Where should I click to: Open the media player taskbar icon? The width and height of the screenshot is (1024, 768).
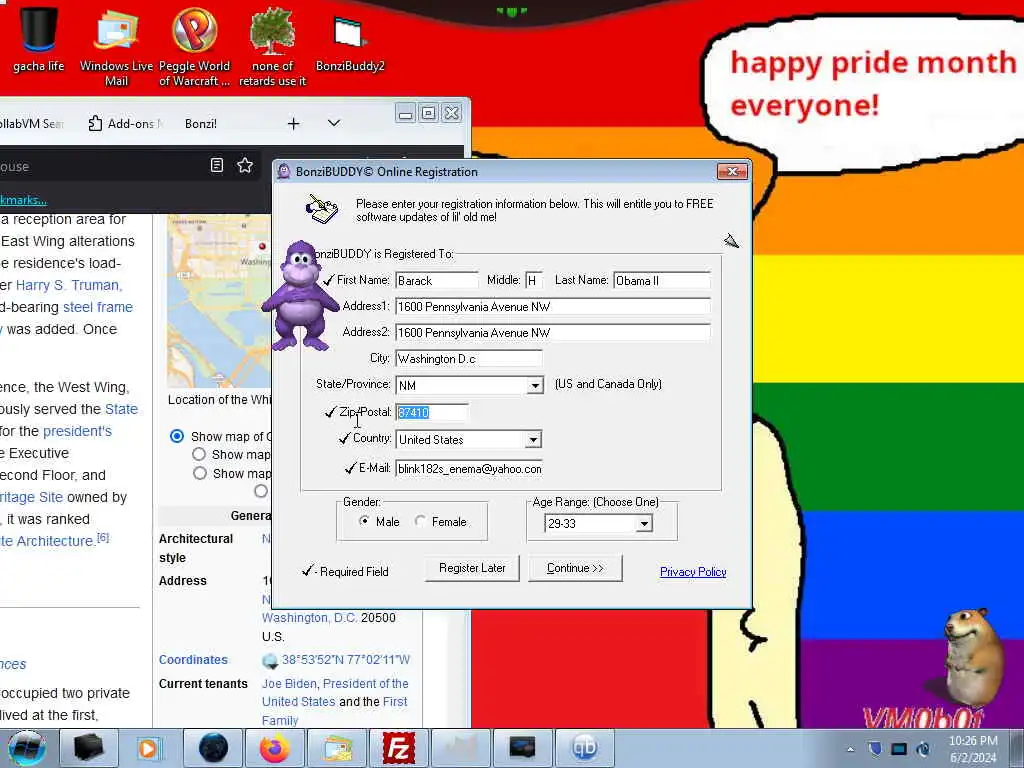coord(149,748)
